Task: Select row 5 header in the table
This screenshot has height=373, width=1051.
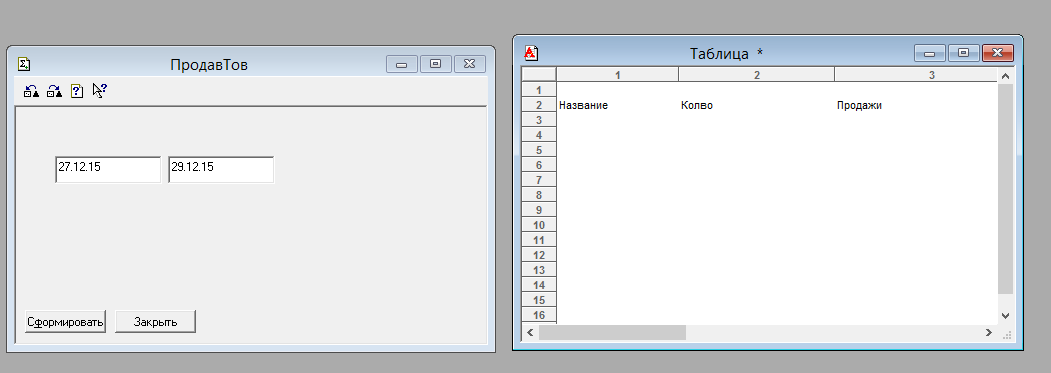Action: tap(539, 150)
